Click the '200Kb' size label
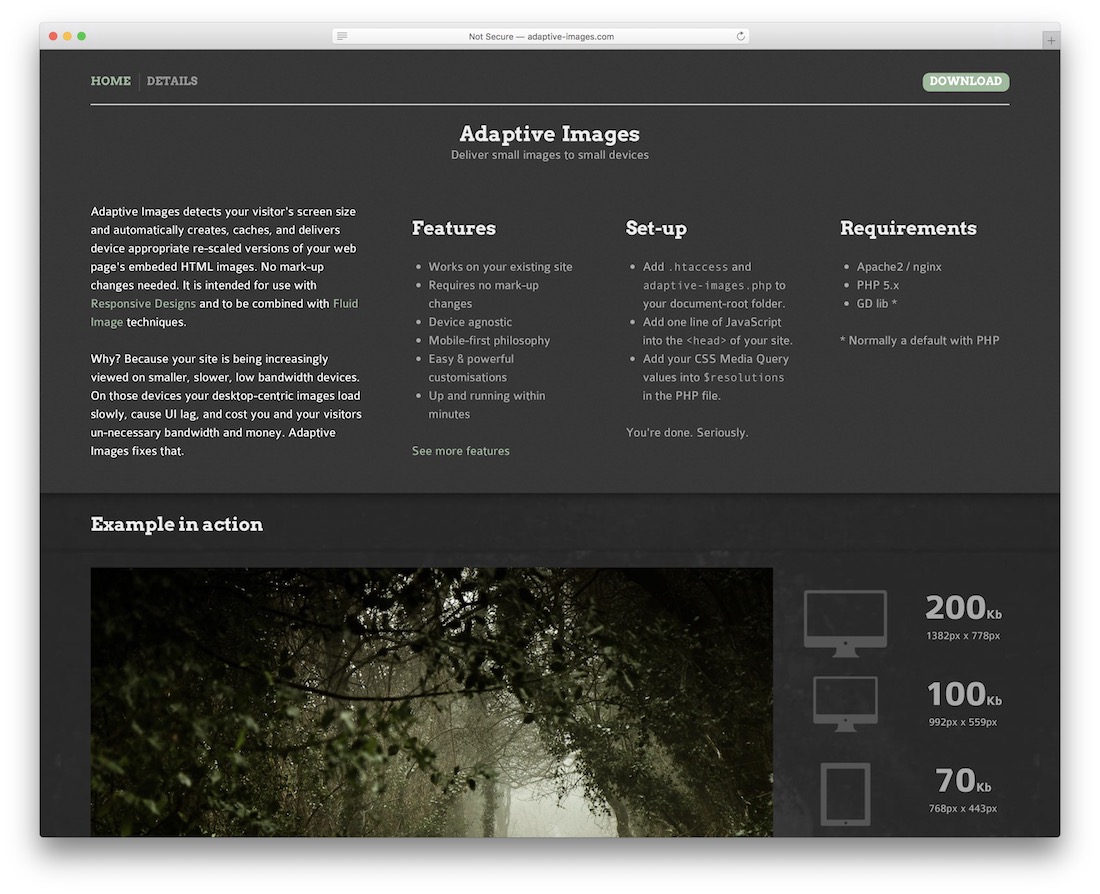Image resolution: width=1100 pixels, height=894 pixels. tap(962, 608)
